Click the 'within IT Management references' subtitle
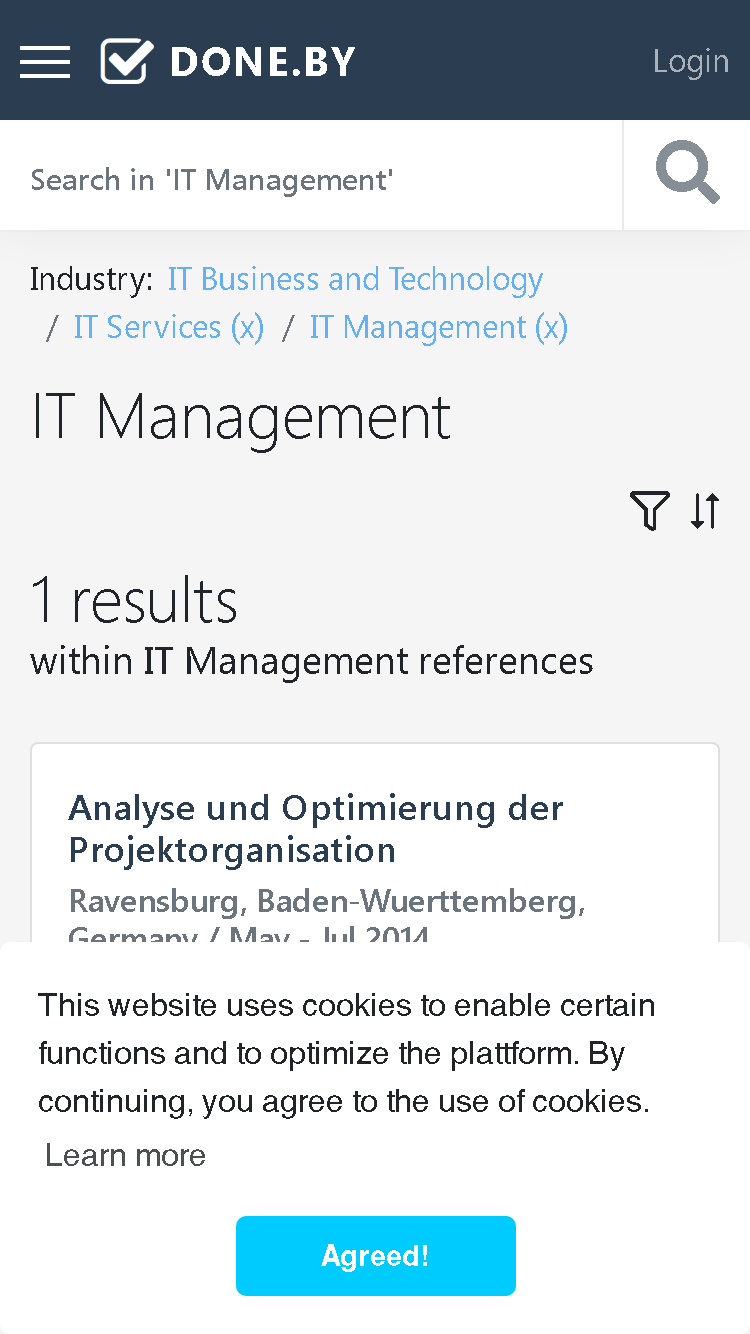750x1334 pixels. 312,661
